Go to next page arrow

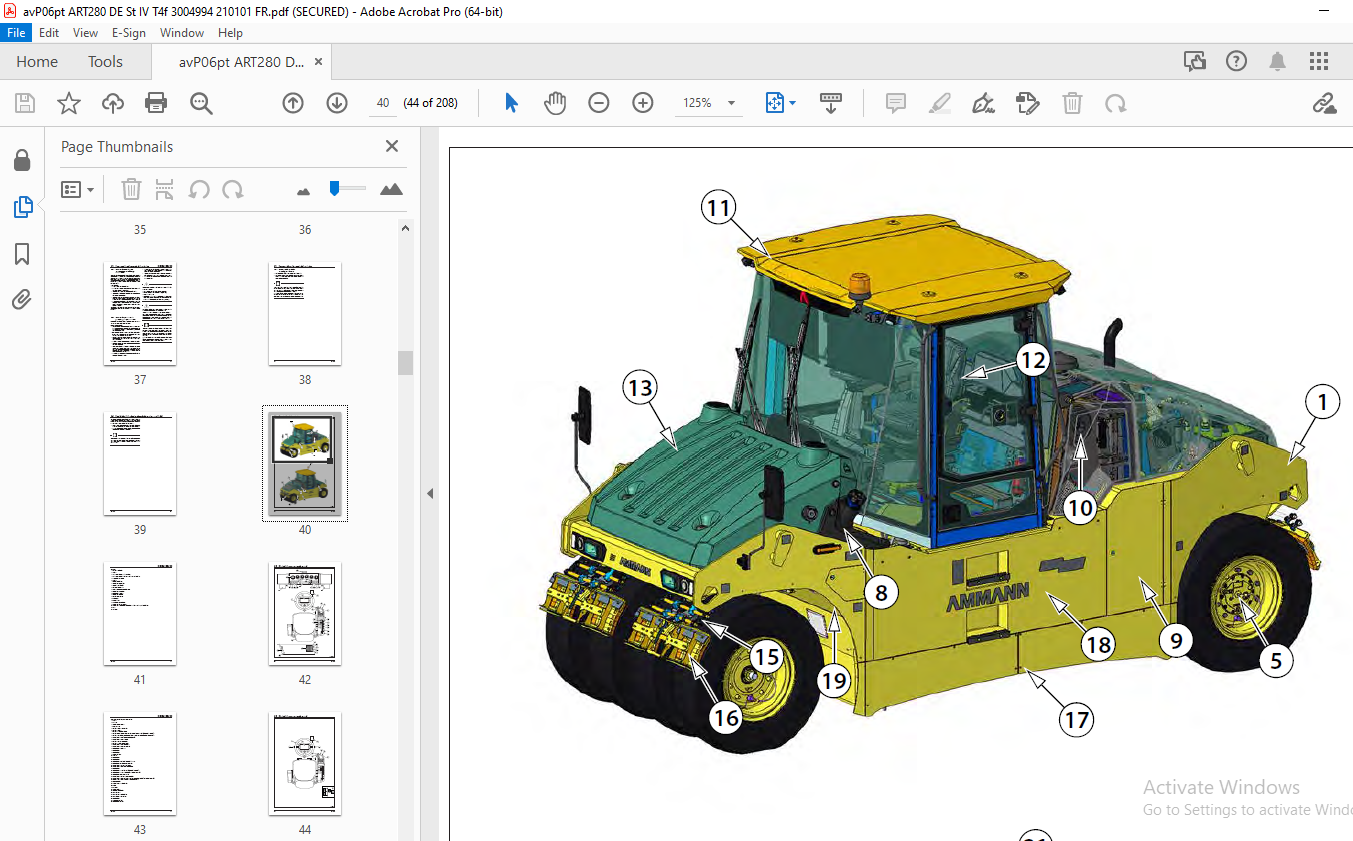point(337,103)
